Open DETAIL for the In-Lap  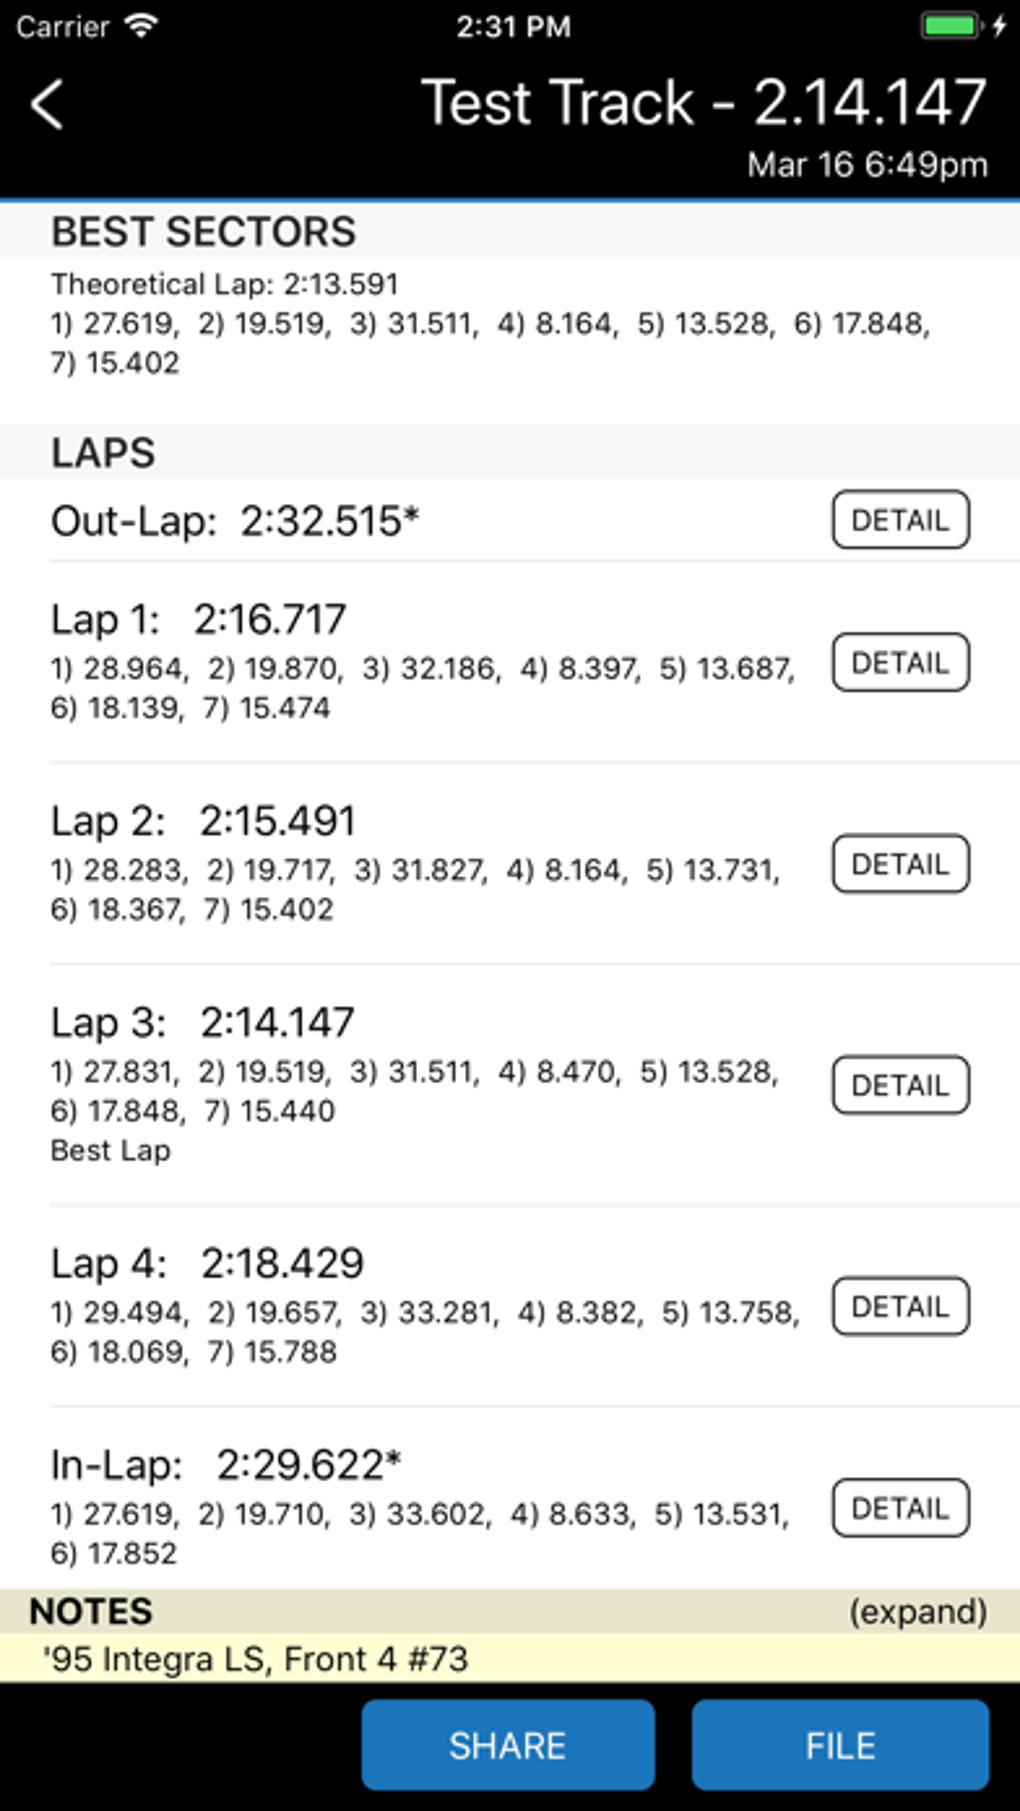900,1508
